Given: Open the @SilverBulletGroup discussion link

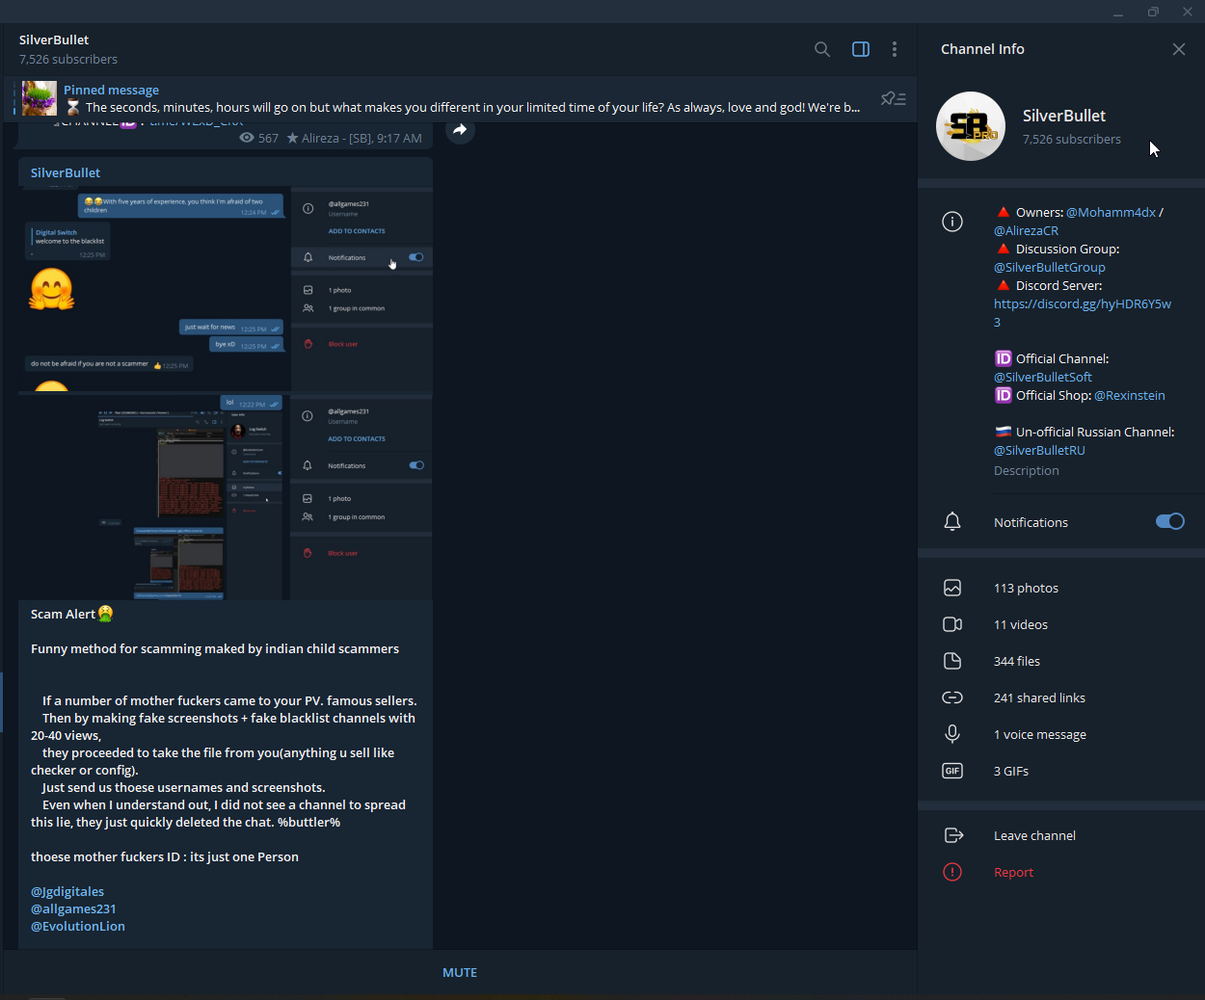Looking at the screenshot, I should pos(1050,267).
